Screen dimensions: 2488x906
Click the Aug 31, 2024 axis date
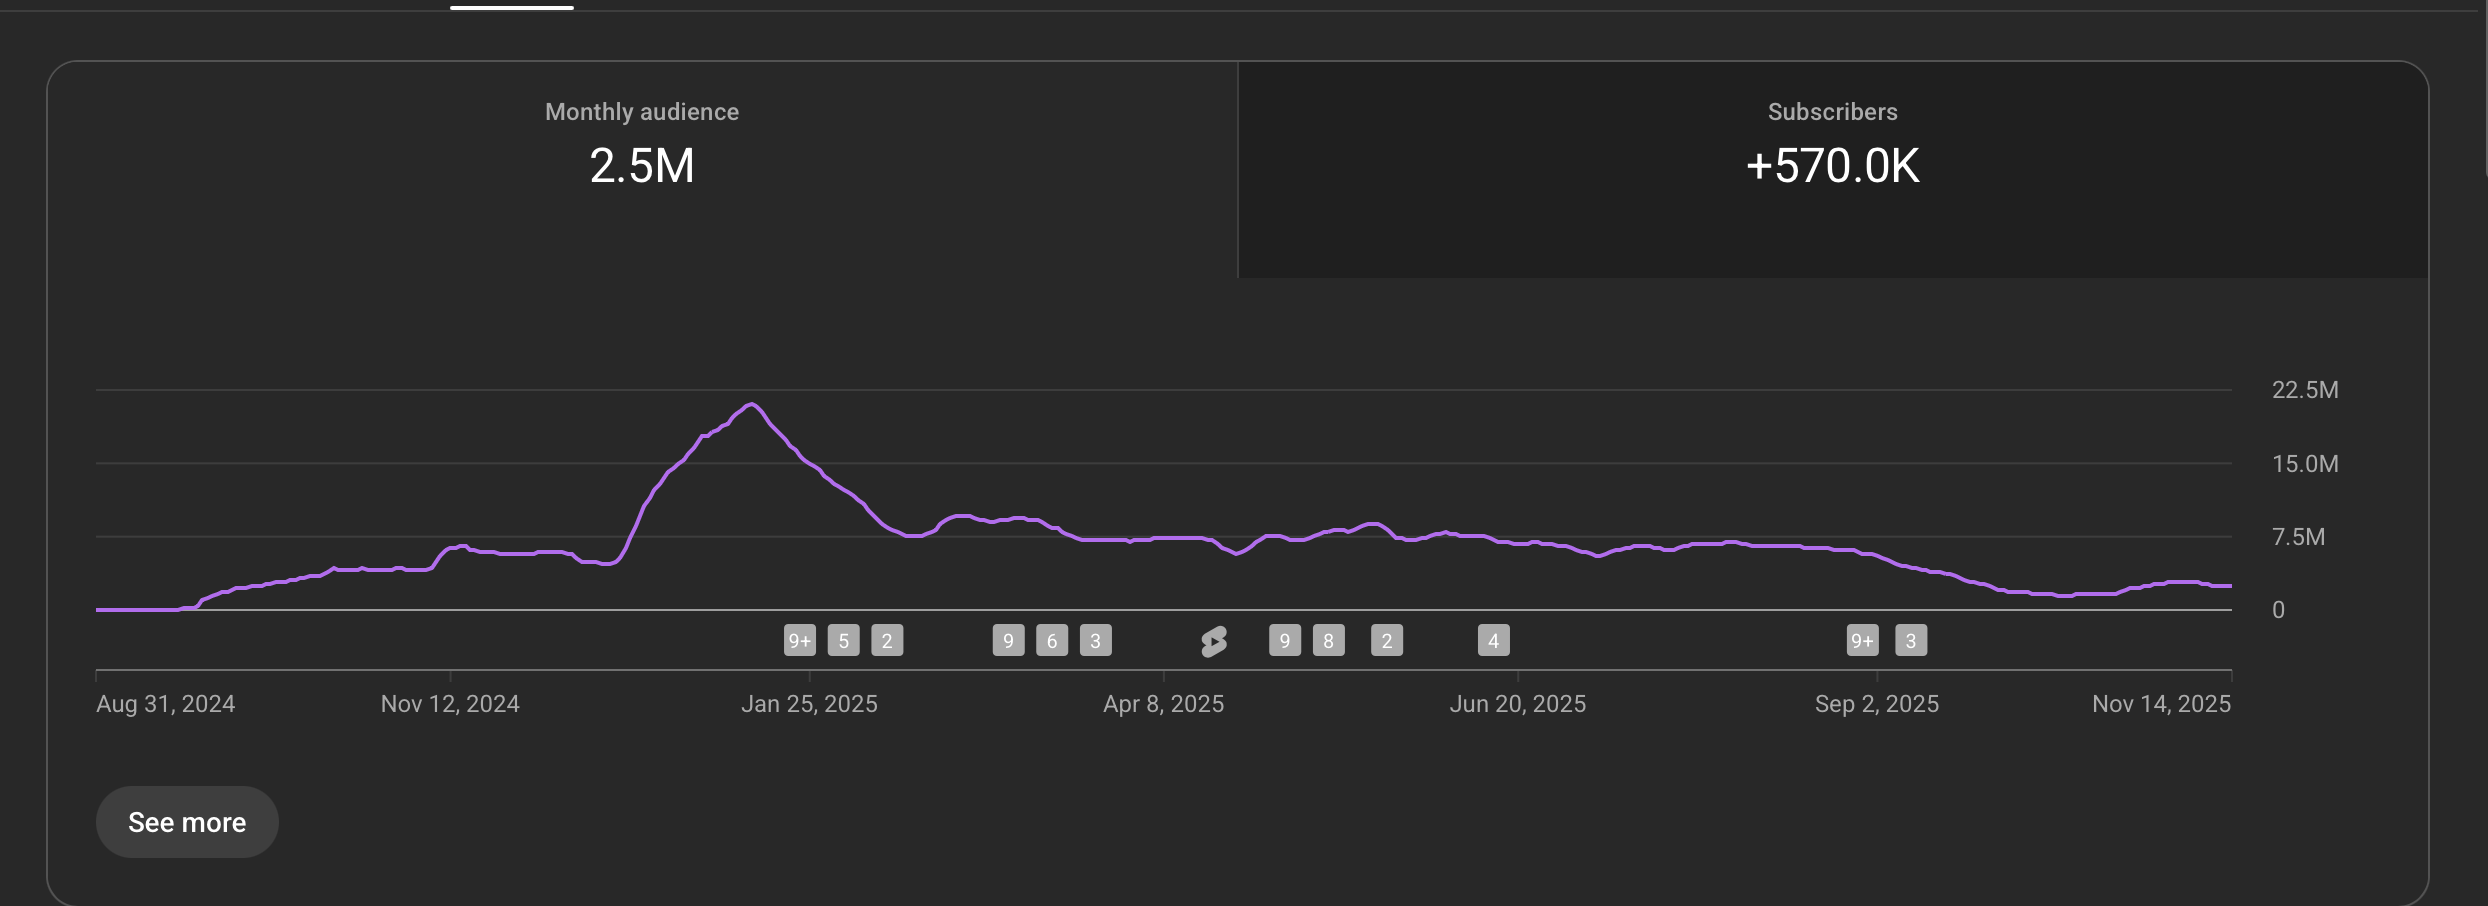166,704
